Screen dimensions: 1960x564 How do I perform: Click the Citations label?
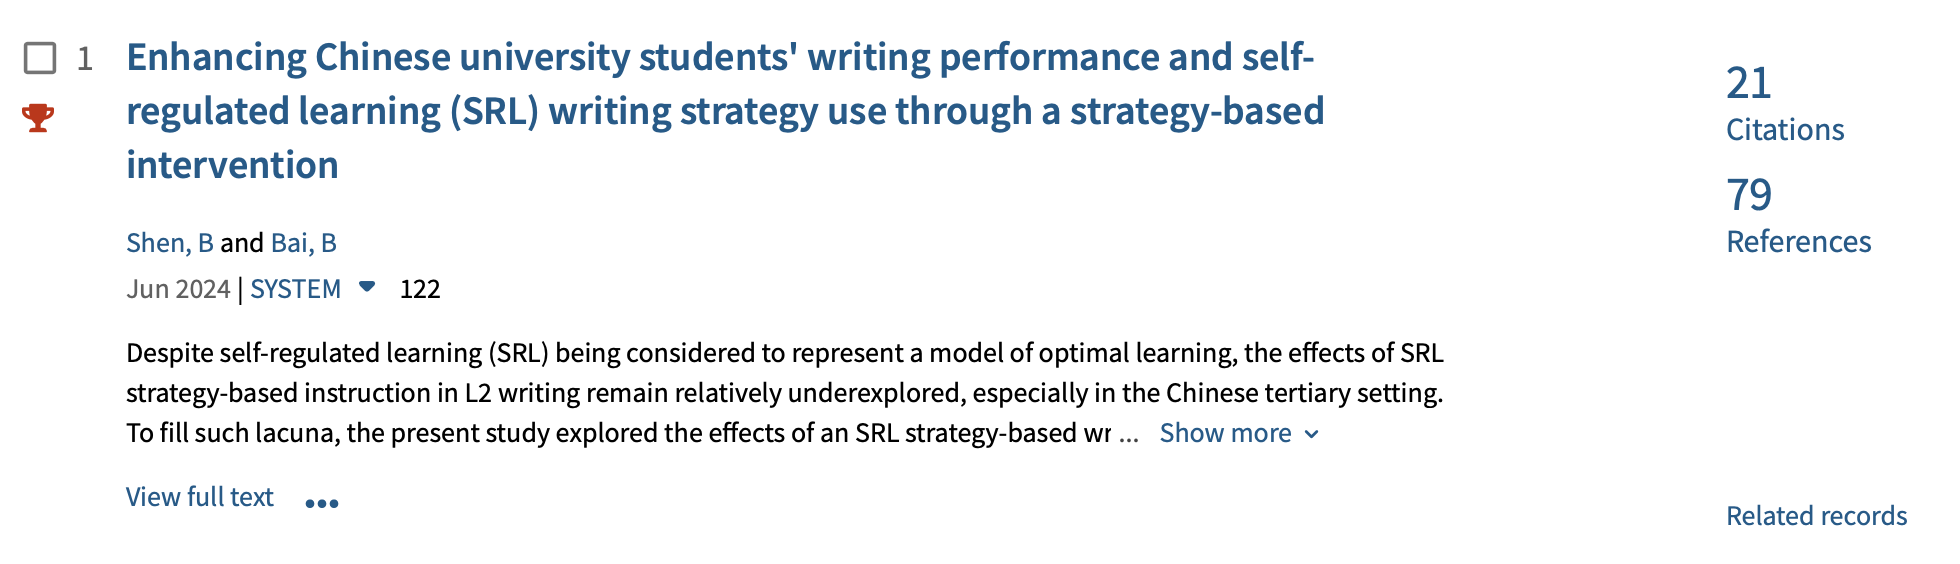click(1784, 130)
